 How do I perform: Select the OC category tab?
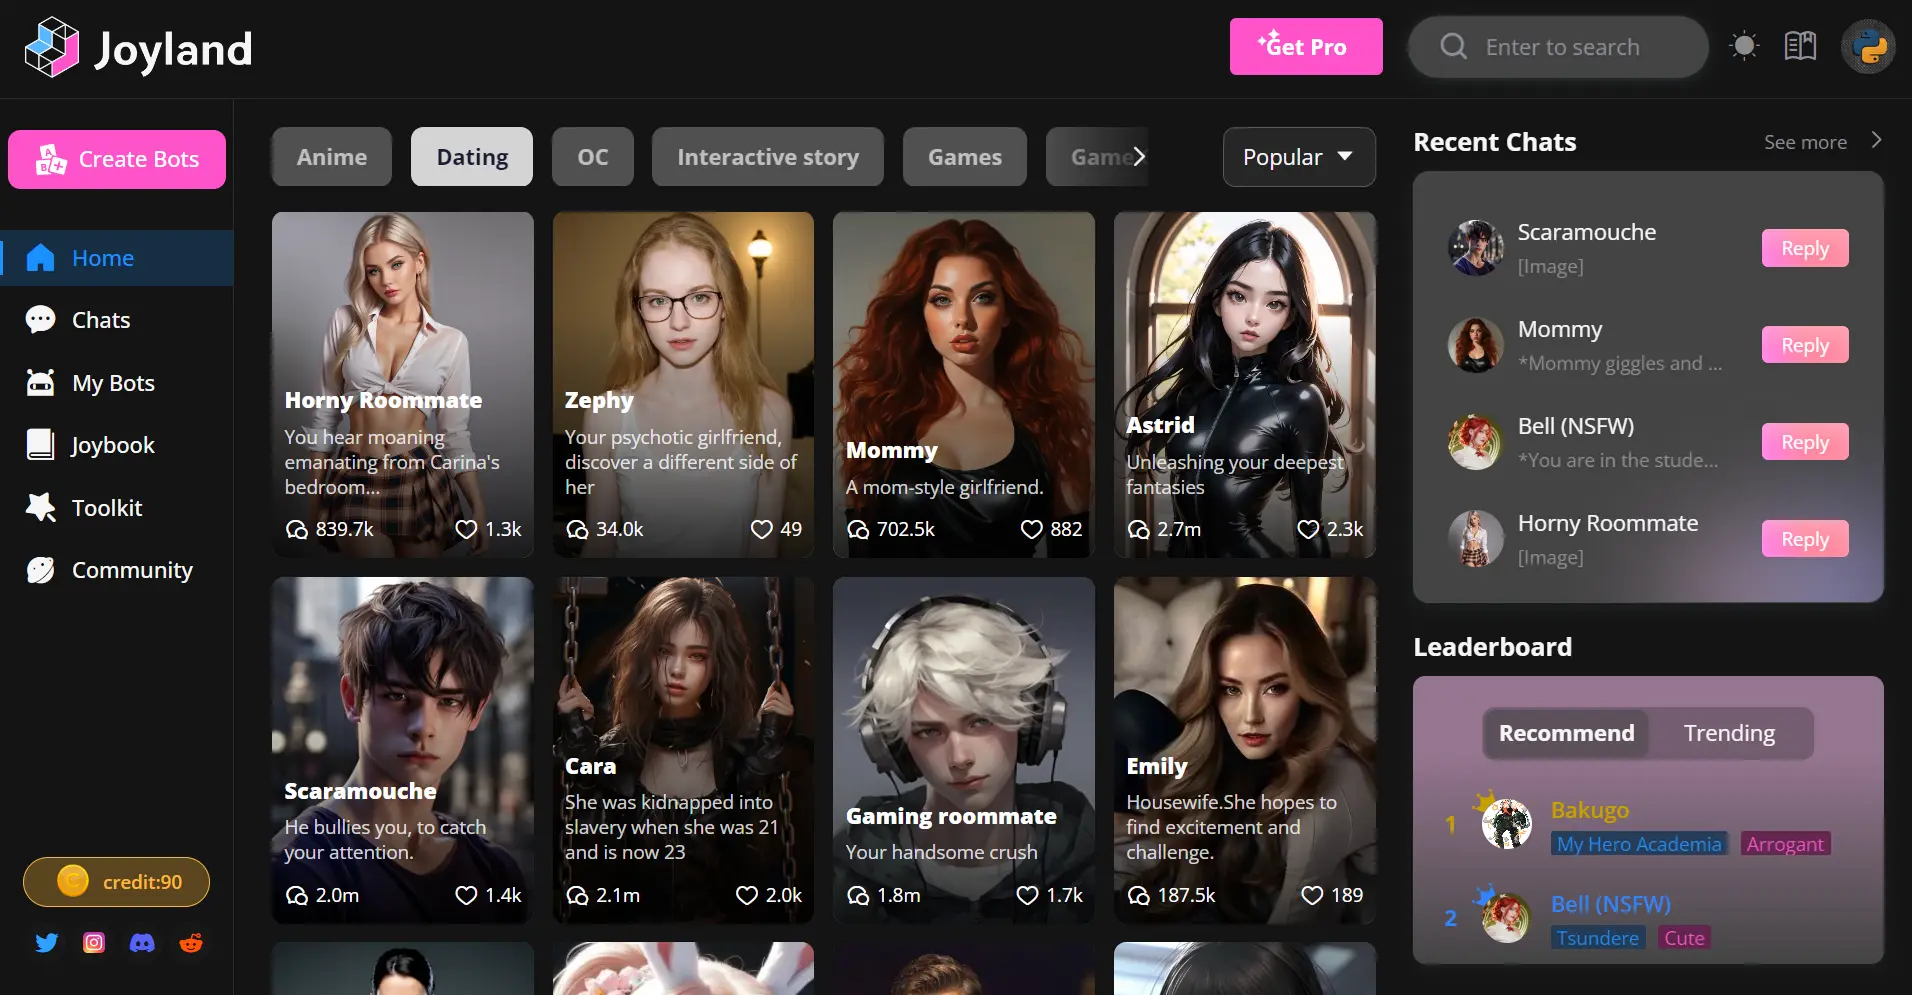(593, 157)
